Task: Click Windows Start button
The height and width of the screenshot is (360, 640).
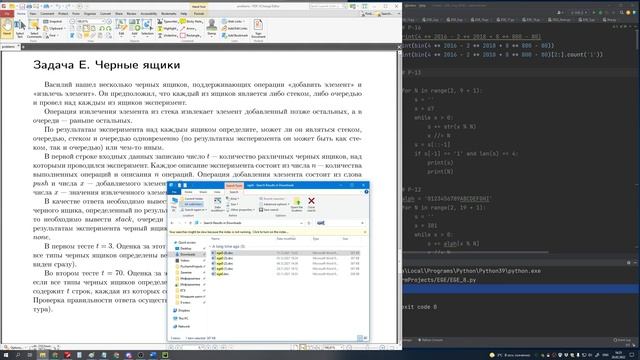Action: point(6,355)
